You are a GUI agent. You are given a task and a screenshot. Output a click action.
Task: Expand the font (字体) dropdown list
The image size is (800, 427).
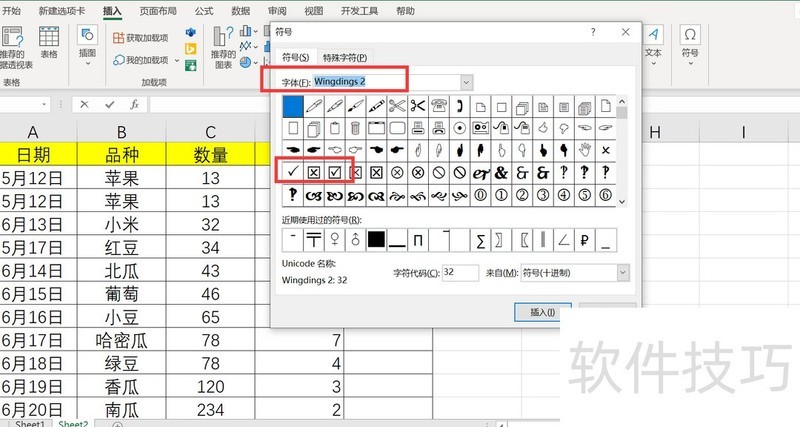click(466, 81)
